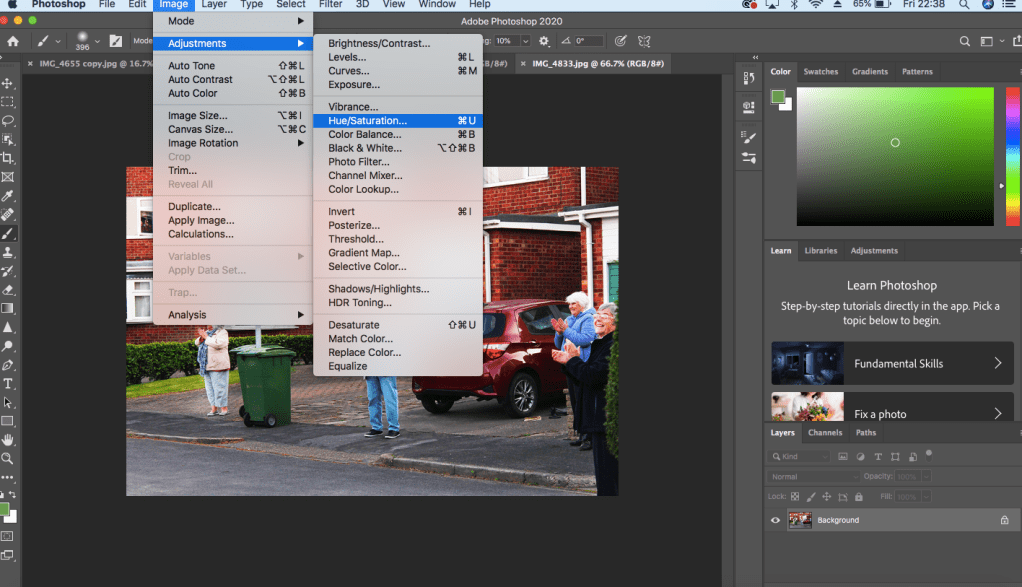Pick the Crop tool
1022x587 pixels.
pyautogui.click(x=8, y=158)
